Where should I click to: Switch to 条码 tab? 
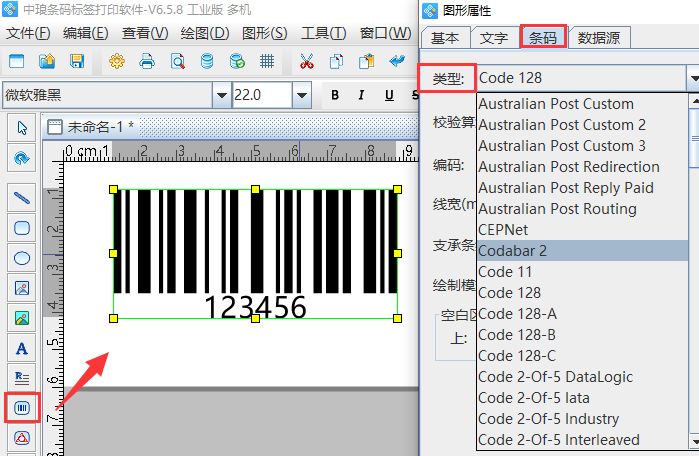click(x=543, y=37)
